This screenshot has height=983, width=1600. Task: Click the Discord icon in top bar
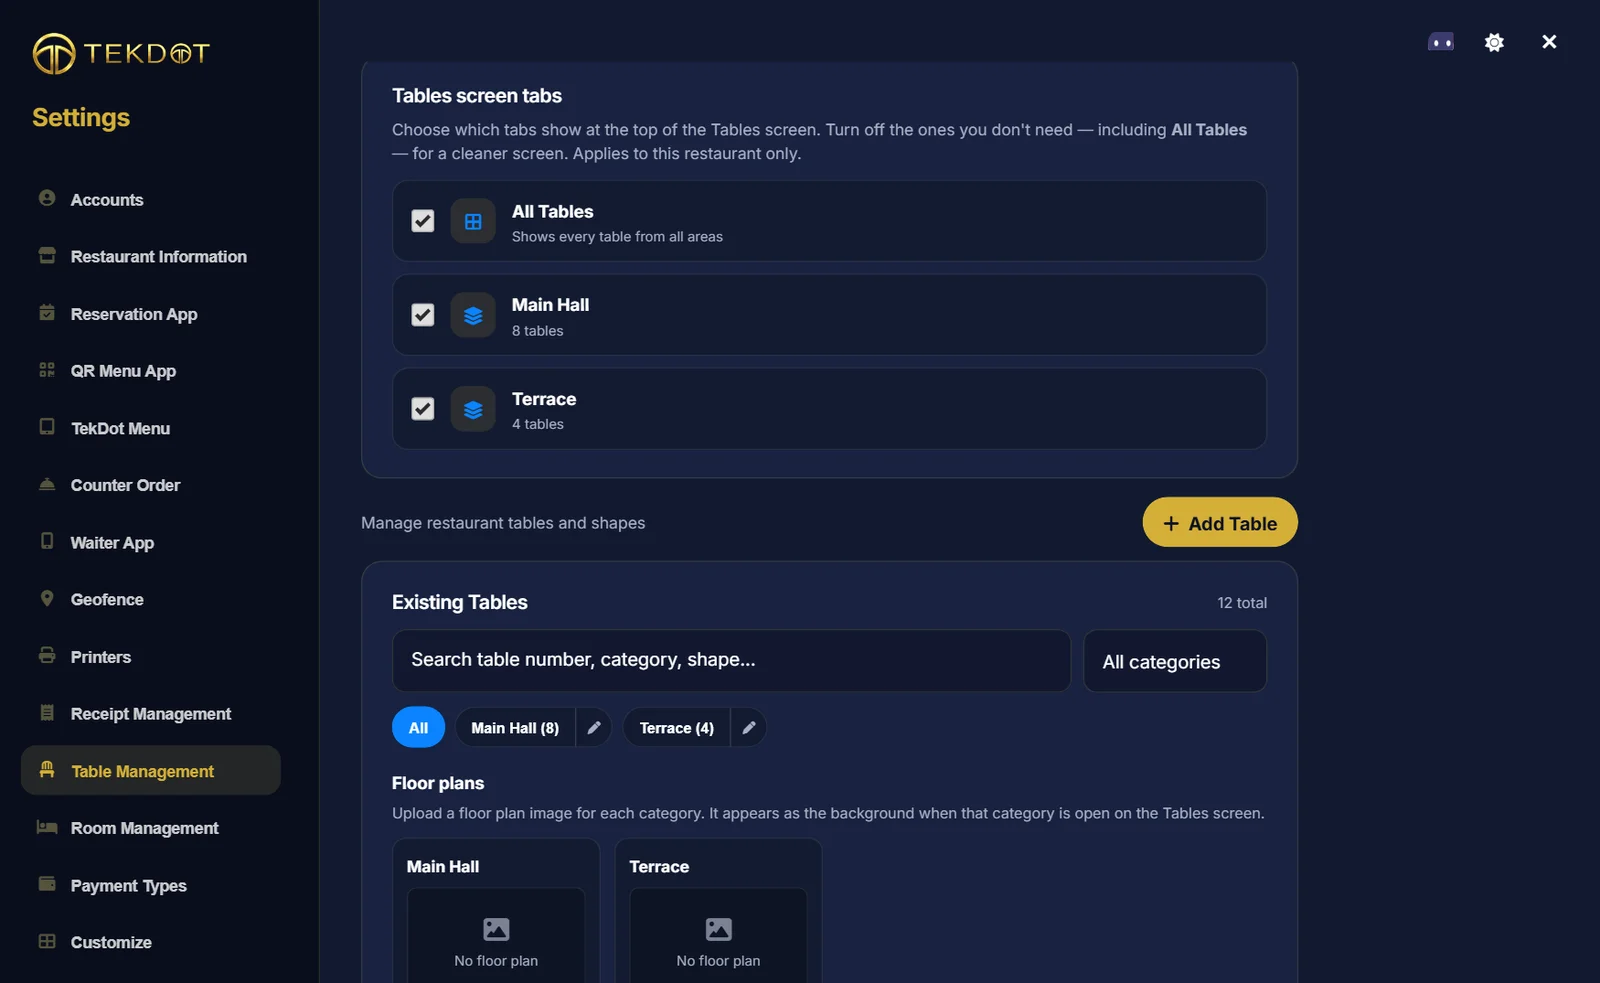point(1440,42)
